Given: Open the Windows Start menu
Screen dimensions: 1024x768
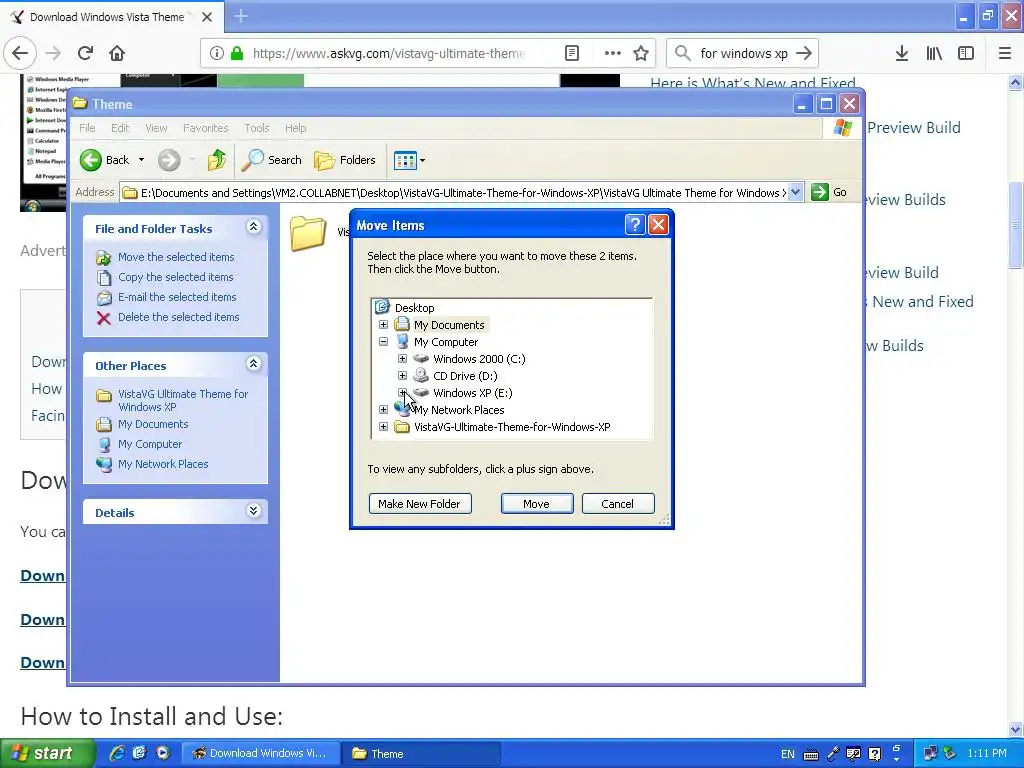Looking at the screenshot, I should (x=47, y=753).
